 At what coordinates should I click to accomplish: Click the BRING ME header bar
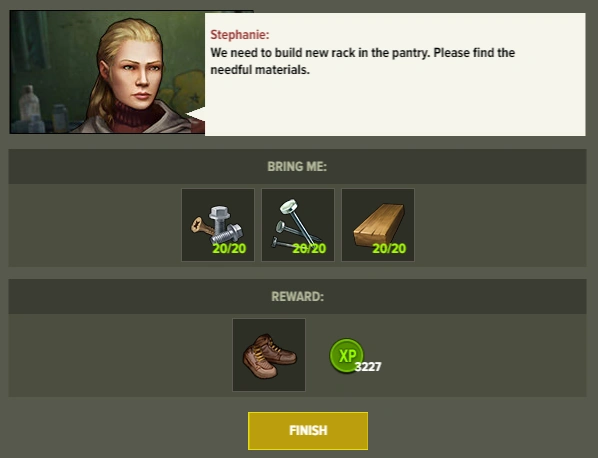(x=297, y=167)
